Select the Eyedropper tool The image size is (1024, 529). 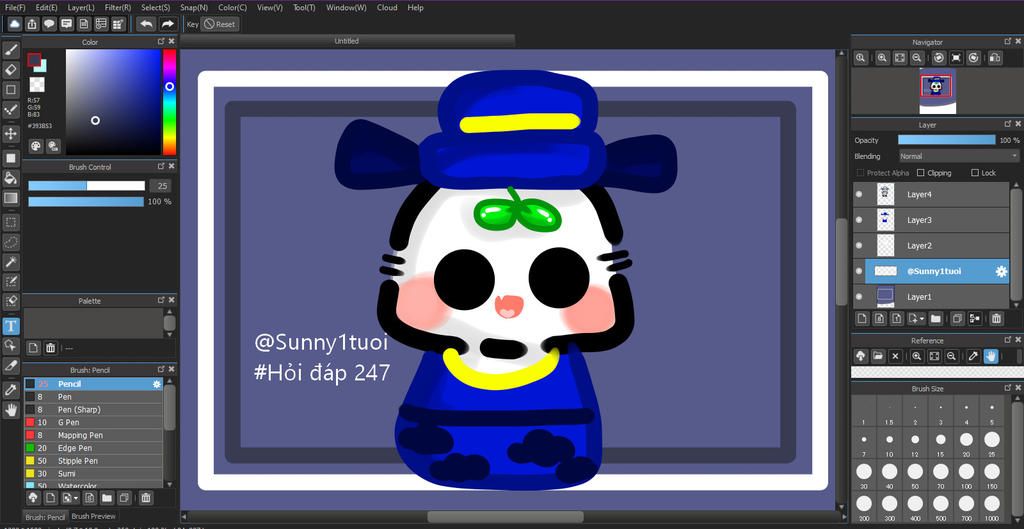tap(10, 390)
